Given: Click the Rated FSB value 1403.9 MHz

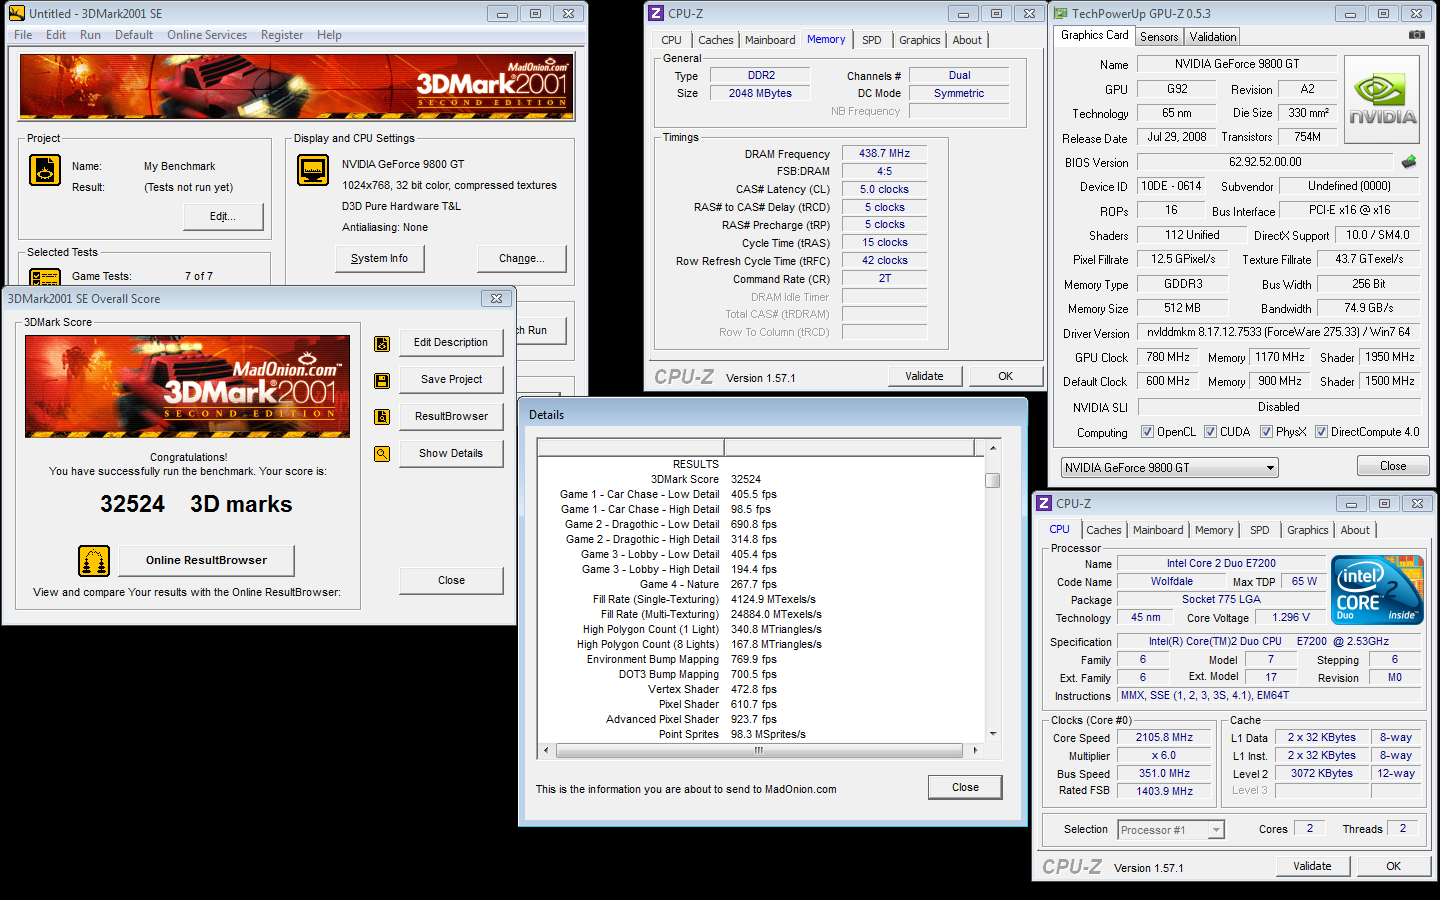Looking at the screenshot, I should tap(1164, 791).
